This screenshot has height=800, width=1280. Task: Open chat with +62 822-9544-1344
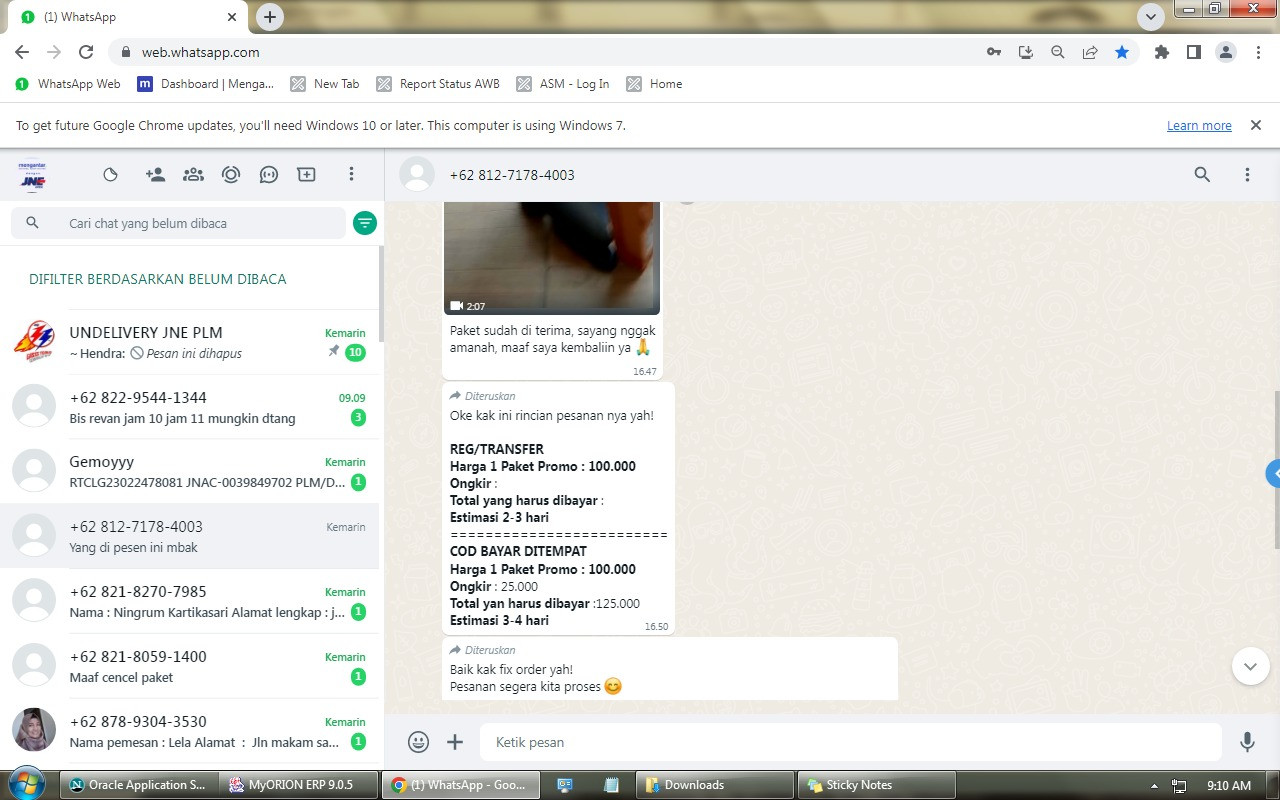190,407
